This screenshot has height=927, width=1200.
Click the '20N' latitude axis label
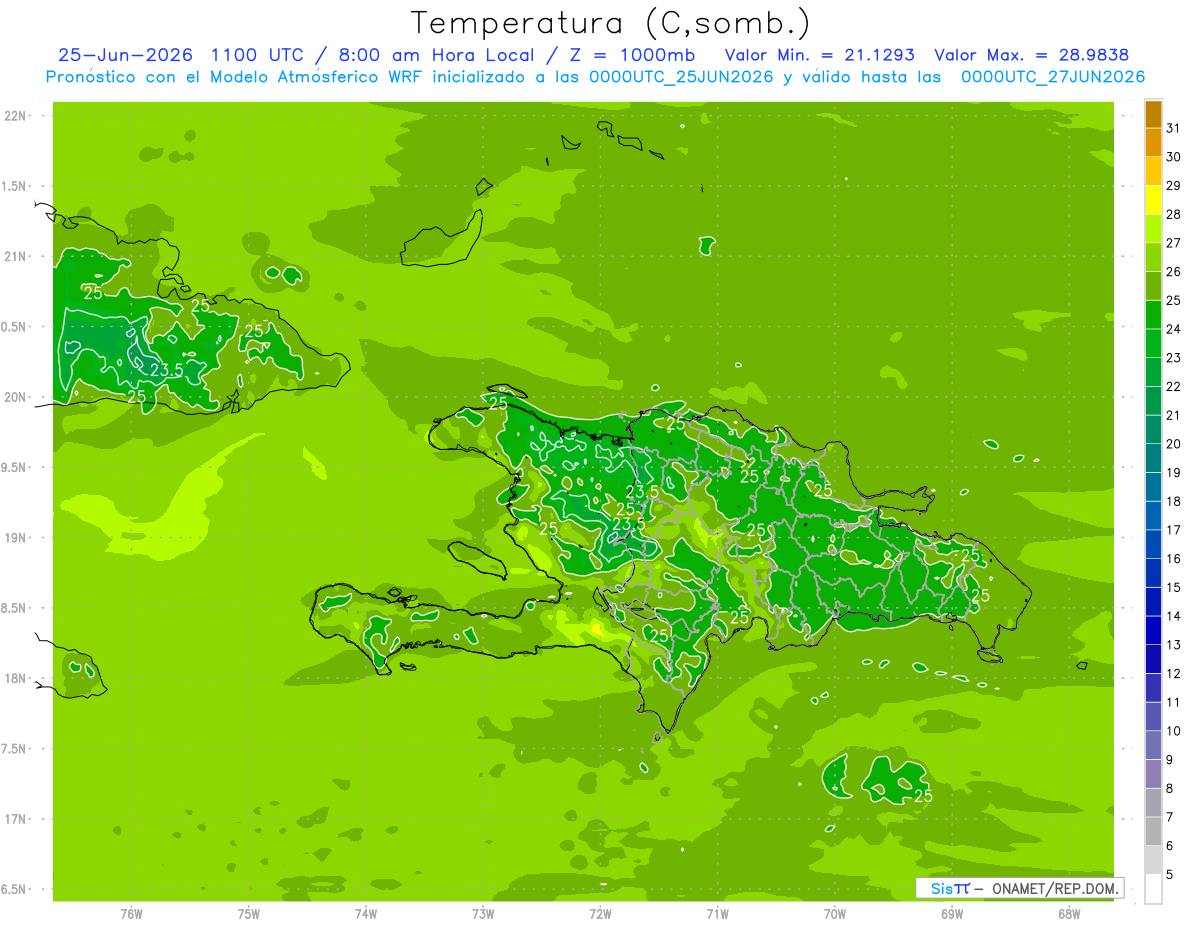point(15,397)
